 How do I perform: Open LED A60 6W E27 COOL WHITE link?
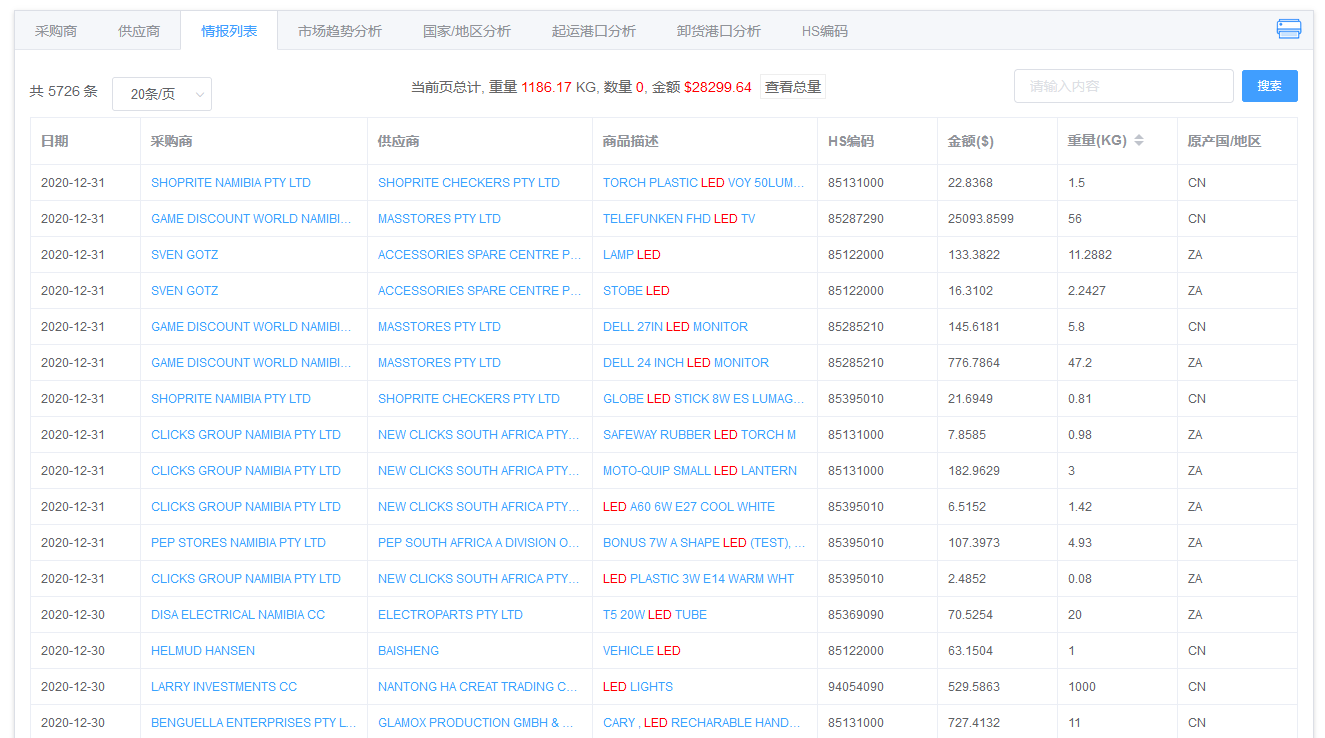689,507
